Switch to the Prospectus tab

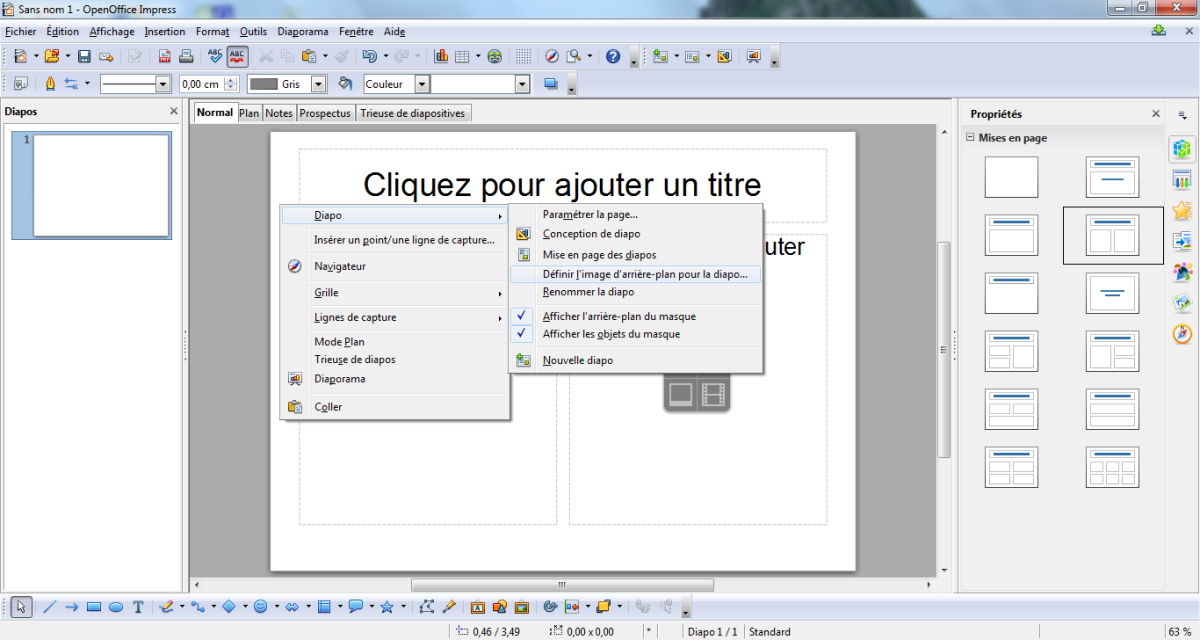click(325, 113)
